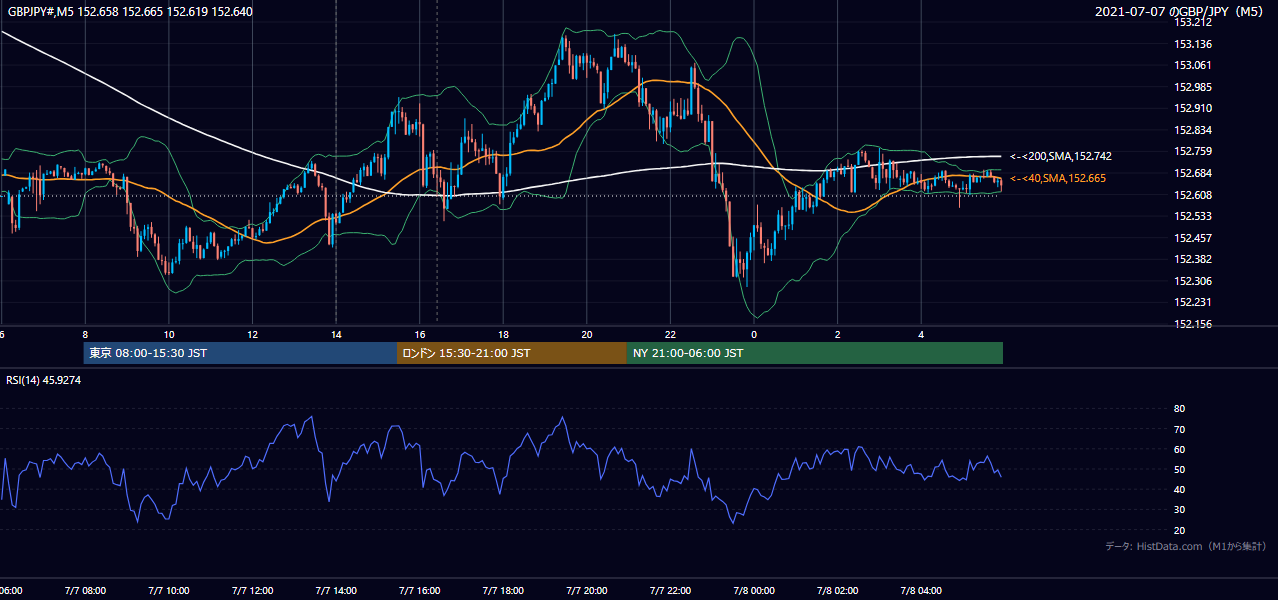Click price axis label 152.910
1278x600 pixels.
[1193, 109]
